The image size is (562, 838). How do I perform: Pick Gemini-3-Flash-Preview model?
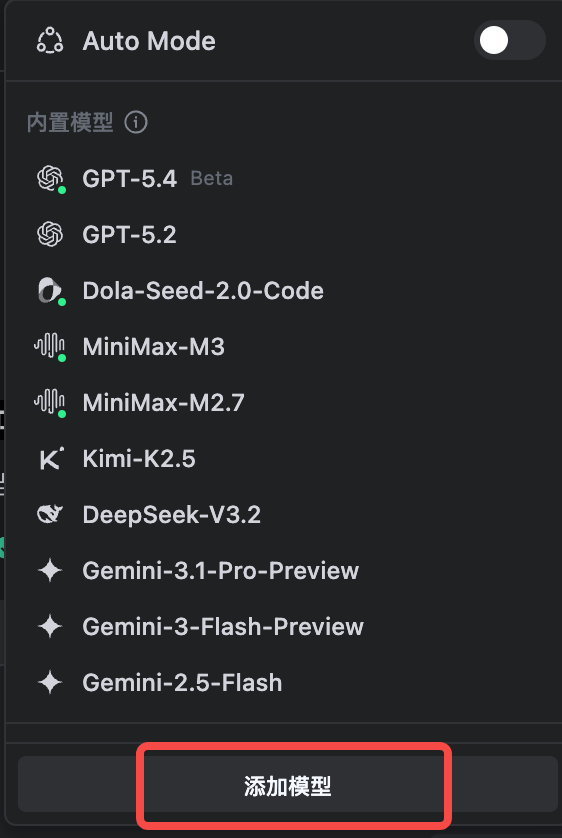coord(285,626)
